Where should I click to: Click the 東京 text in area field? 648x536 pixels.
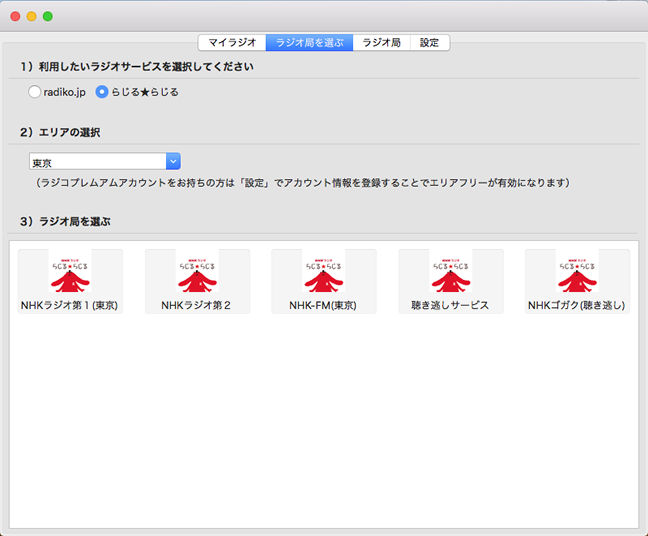42,163
